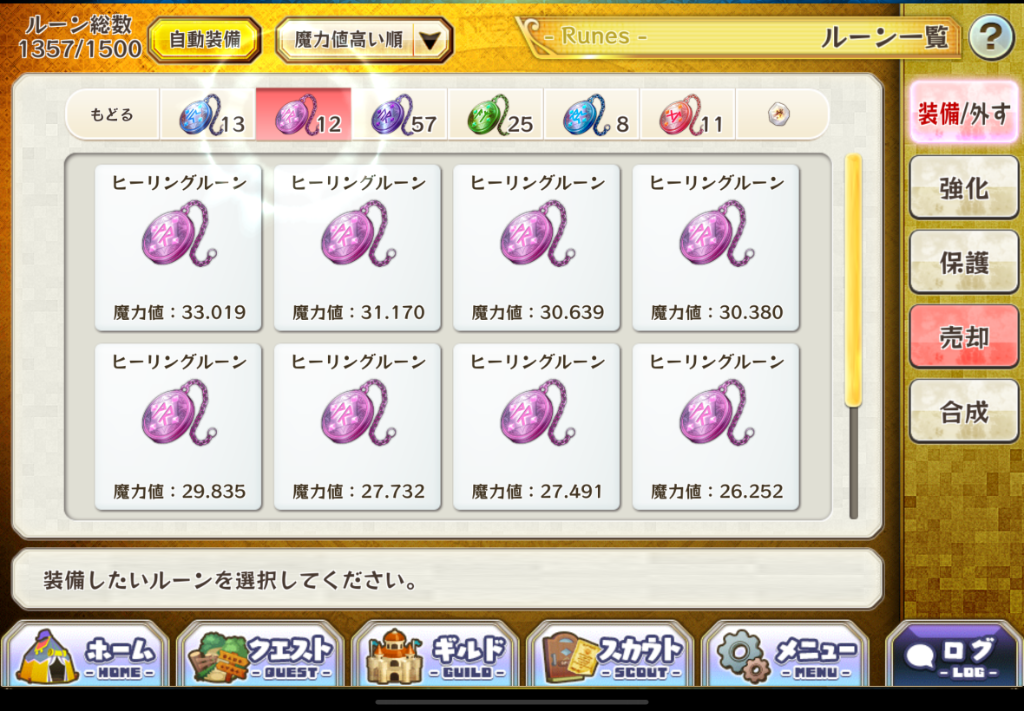
Task: Switch to 強化 enhance mode
Action: pos(964,188)
